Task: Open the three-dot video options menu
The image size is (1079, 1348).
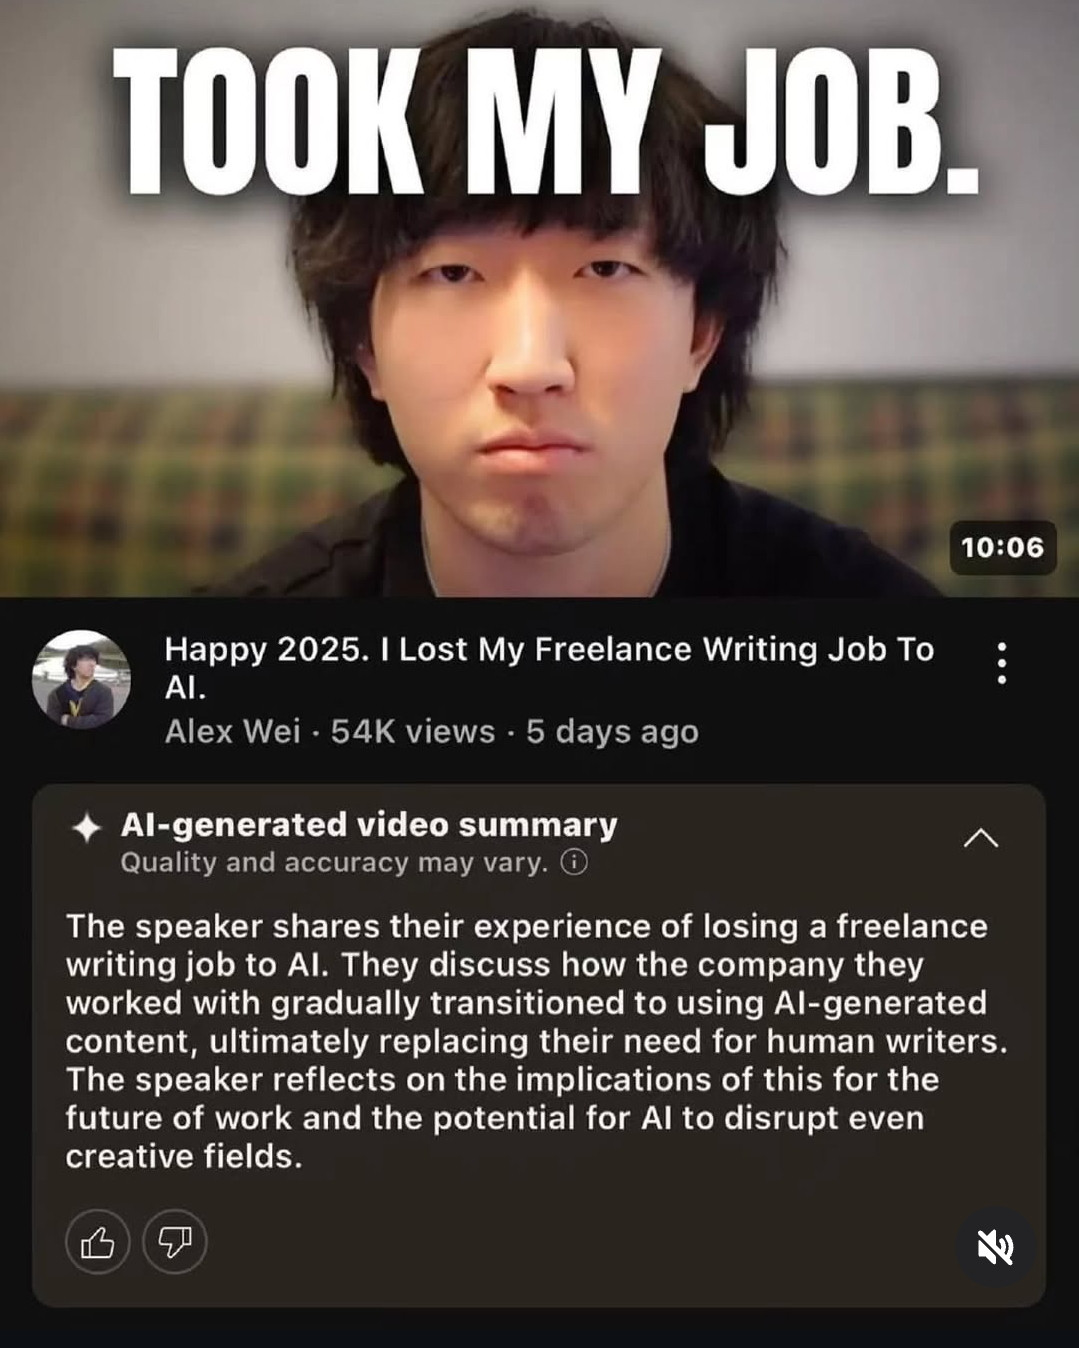Action: 1001,663
